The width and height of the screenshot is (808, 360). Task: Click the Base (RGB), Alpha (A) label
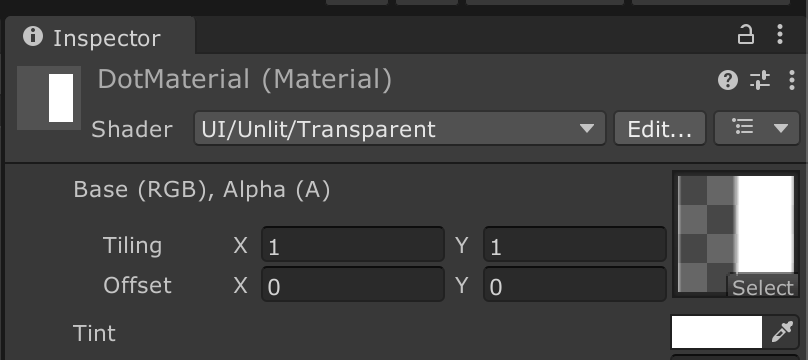click(x=201, y=190)
